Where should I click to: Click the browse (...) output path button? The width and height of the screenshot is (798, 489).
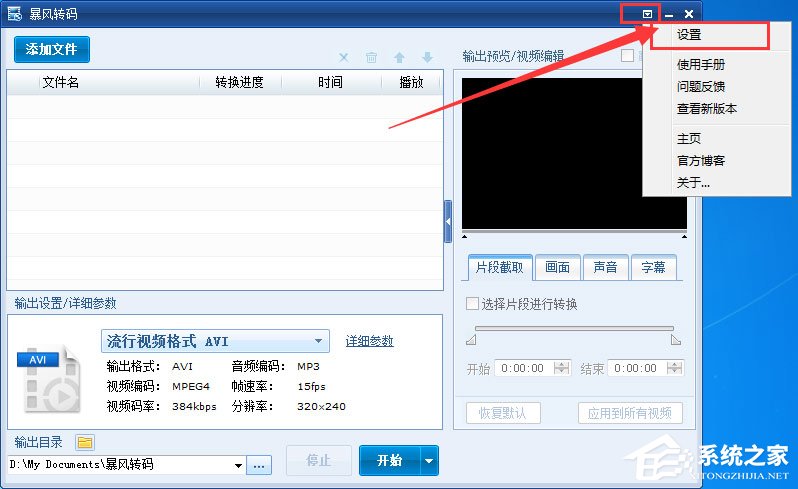[x=259, y=465]
